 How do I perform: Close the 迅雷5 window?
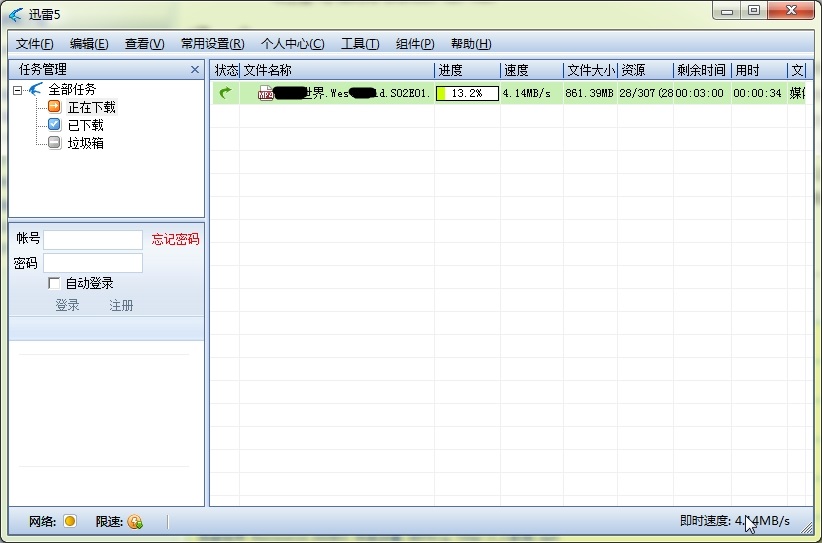click(791, 11)
